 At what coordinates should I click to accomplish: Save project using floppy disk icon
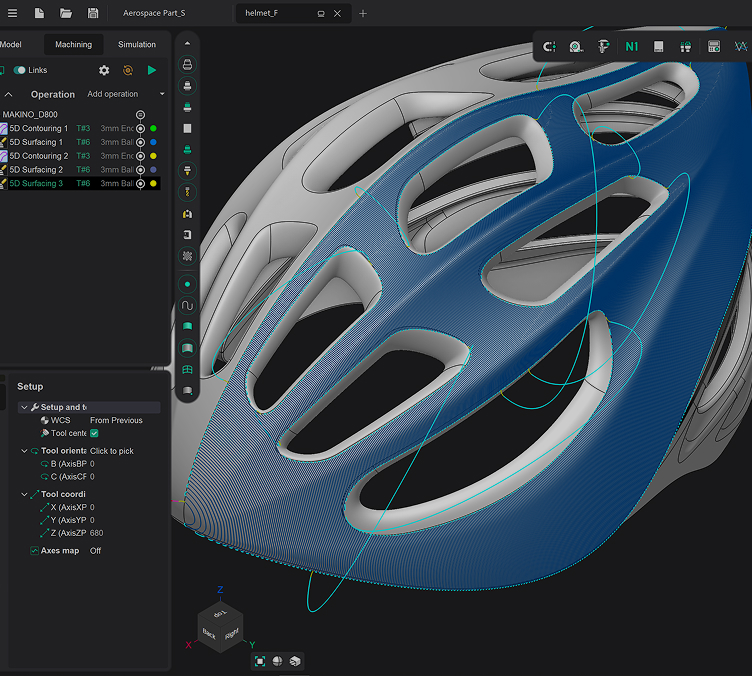point(93,13)
